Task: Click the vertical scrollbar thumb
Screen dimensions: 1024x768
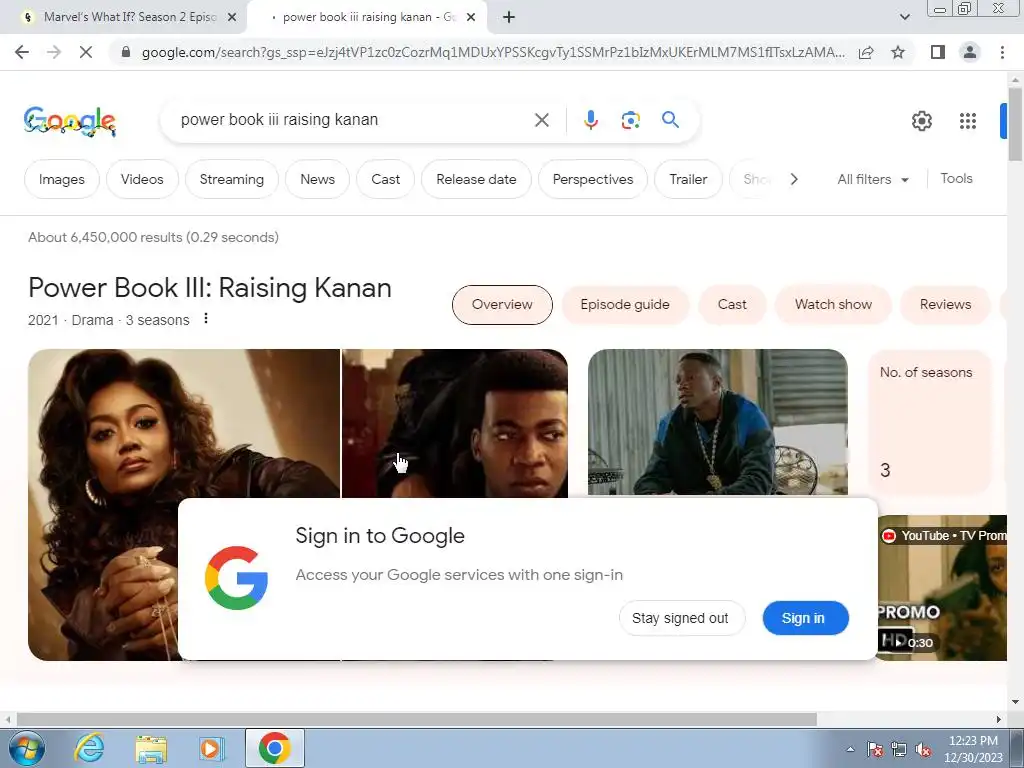Action: 1015,124
